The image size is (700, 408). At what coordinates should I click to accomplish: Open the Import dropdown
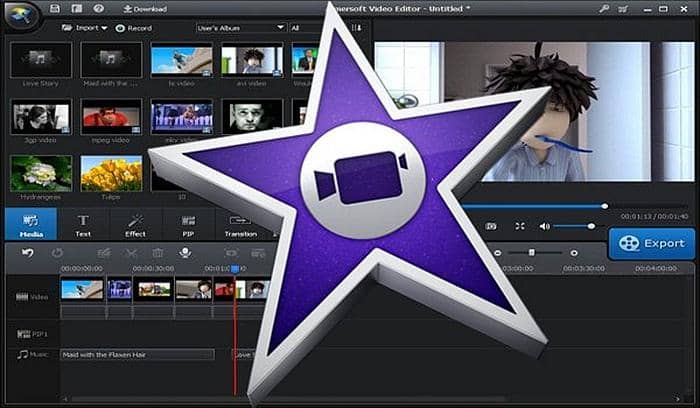[85, 28]
